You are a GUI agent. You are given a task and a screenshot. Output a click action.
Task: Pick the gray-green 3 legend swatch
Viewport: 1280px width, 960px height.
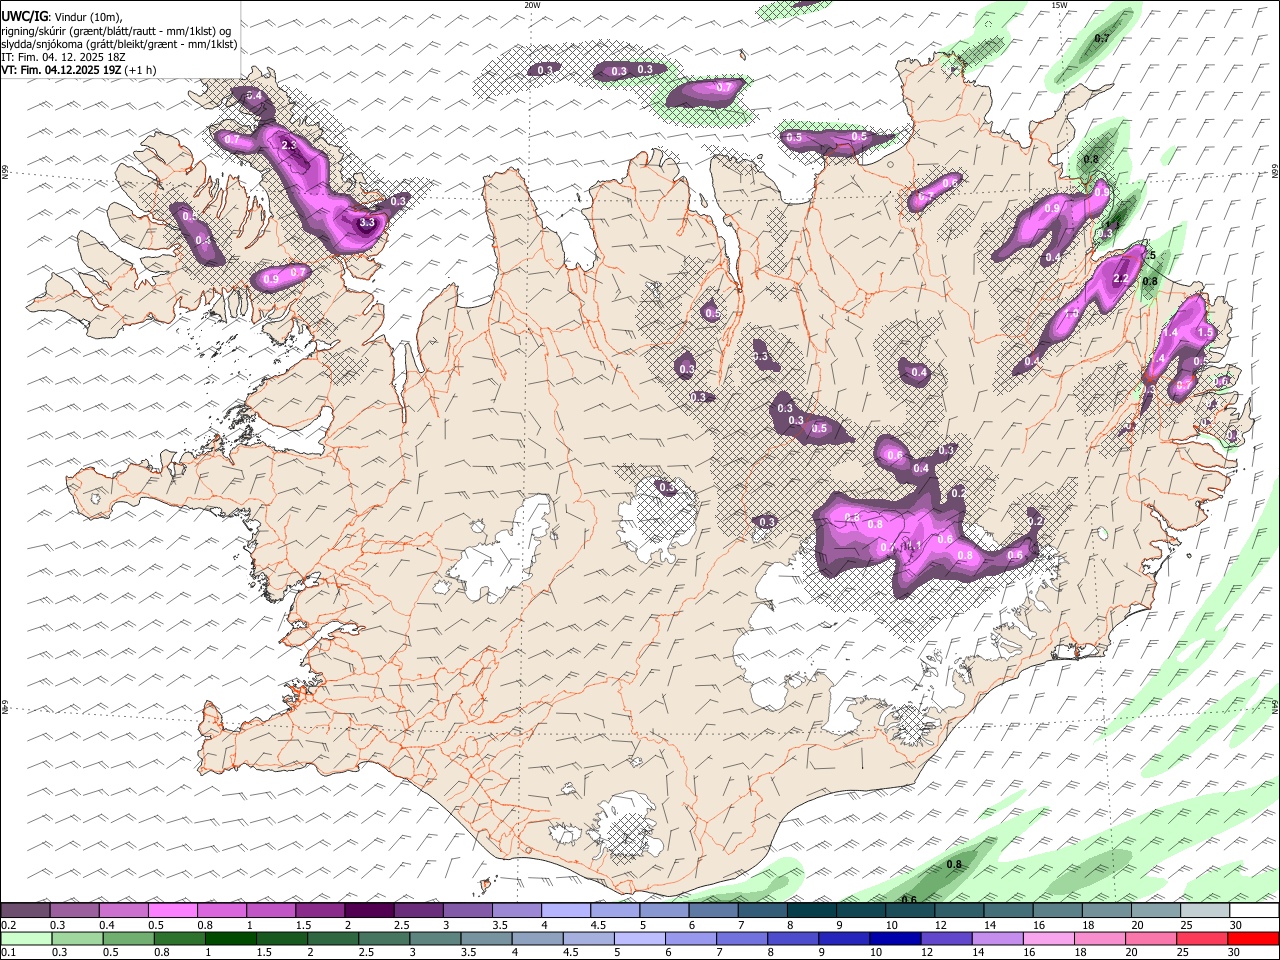[x=435, y=938]
